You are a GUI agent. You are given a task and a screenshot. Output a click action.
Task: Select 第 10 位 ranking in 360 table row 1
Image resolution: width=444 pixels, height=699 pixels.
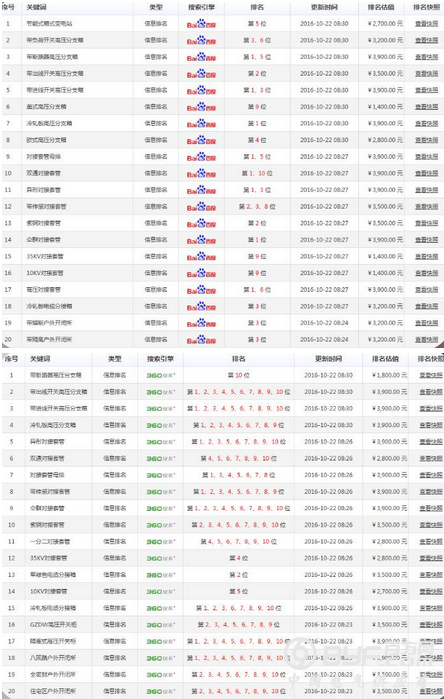[x=238, y=375]
